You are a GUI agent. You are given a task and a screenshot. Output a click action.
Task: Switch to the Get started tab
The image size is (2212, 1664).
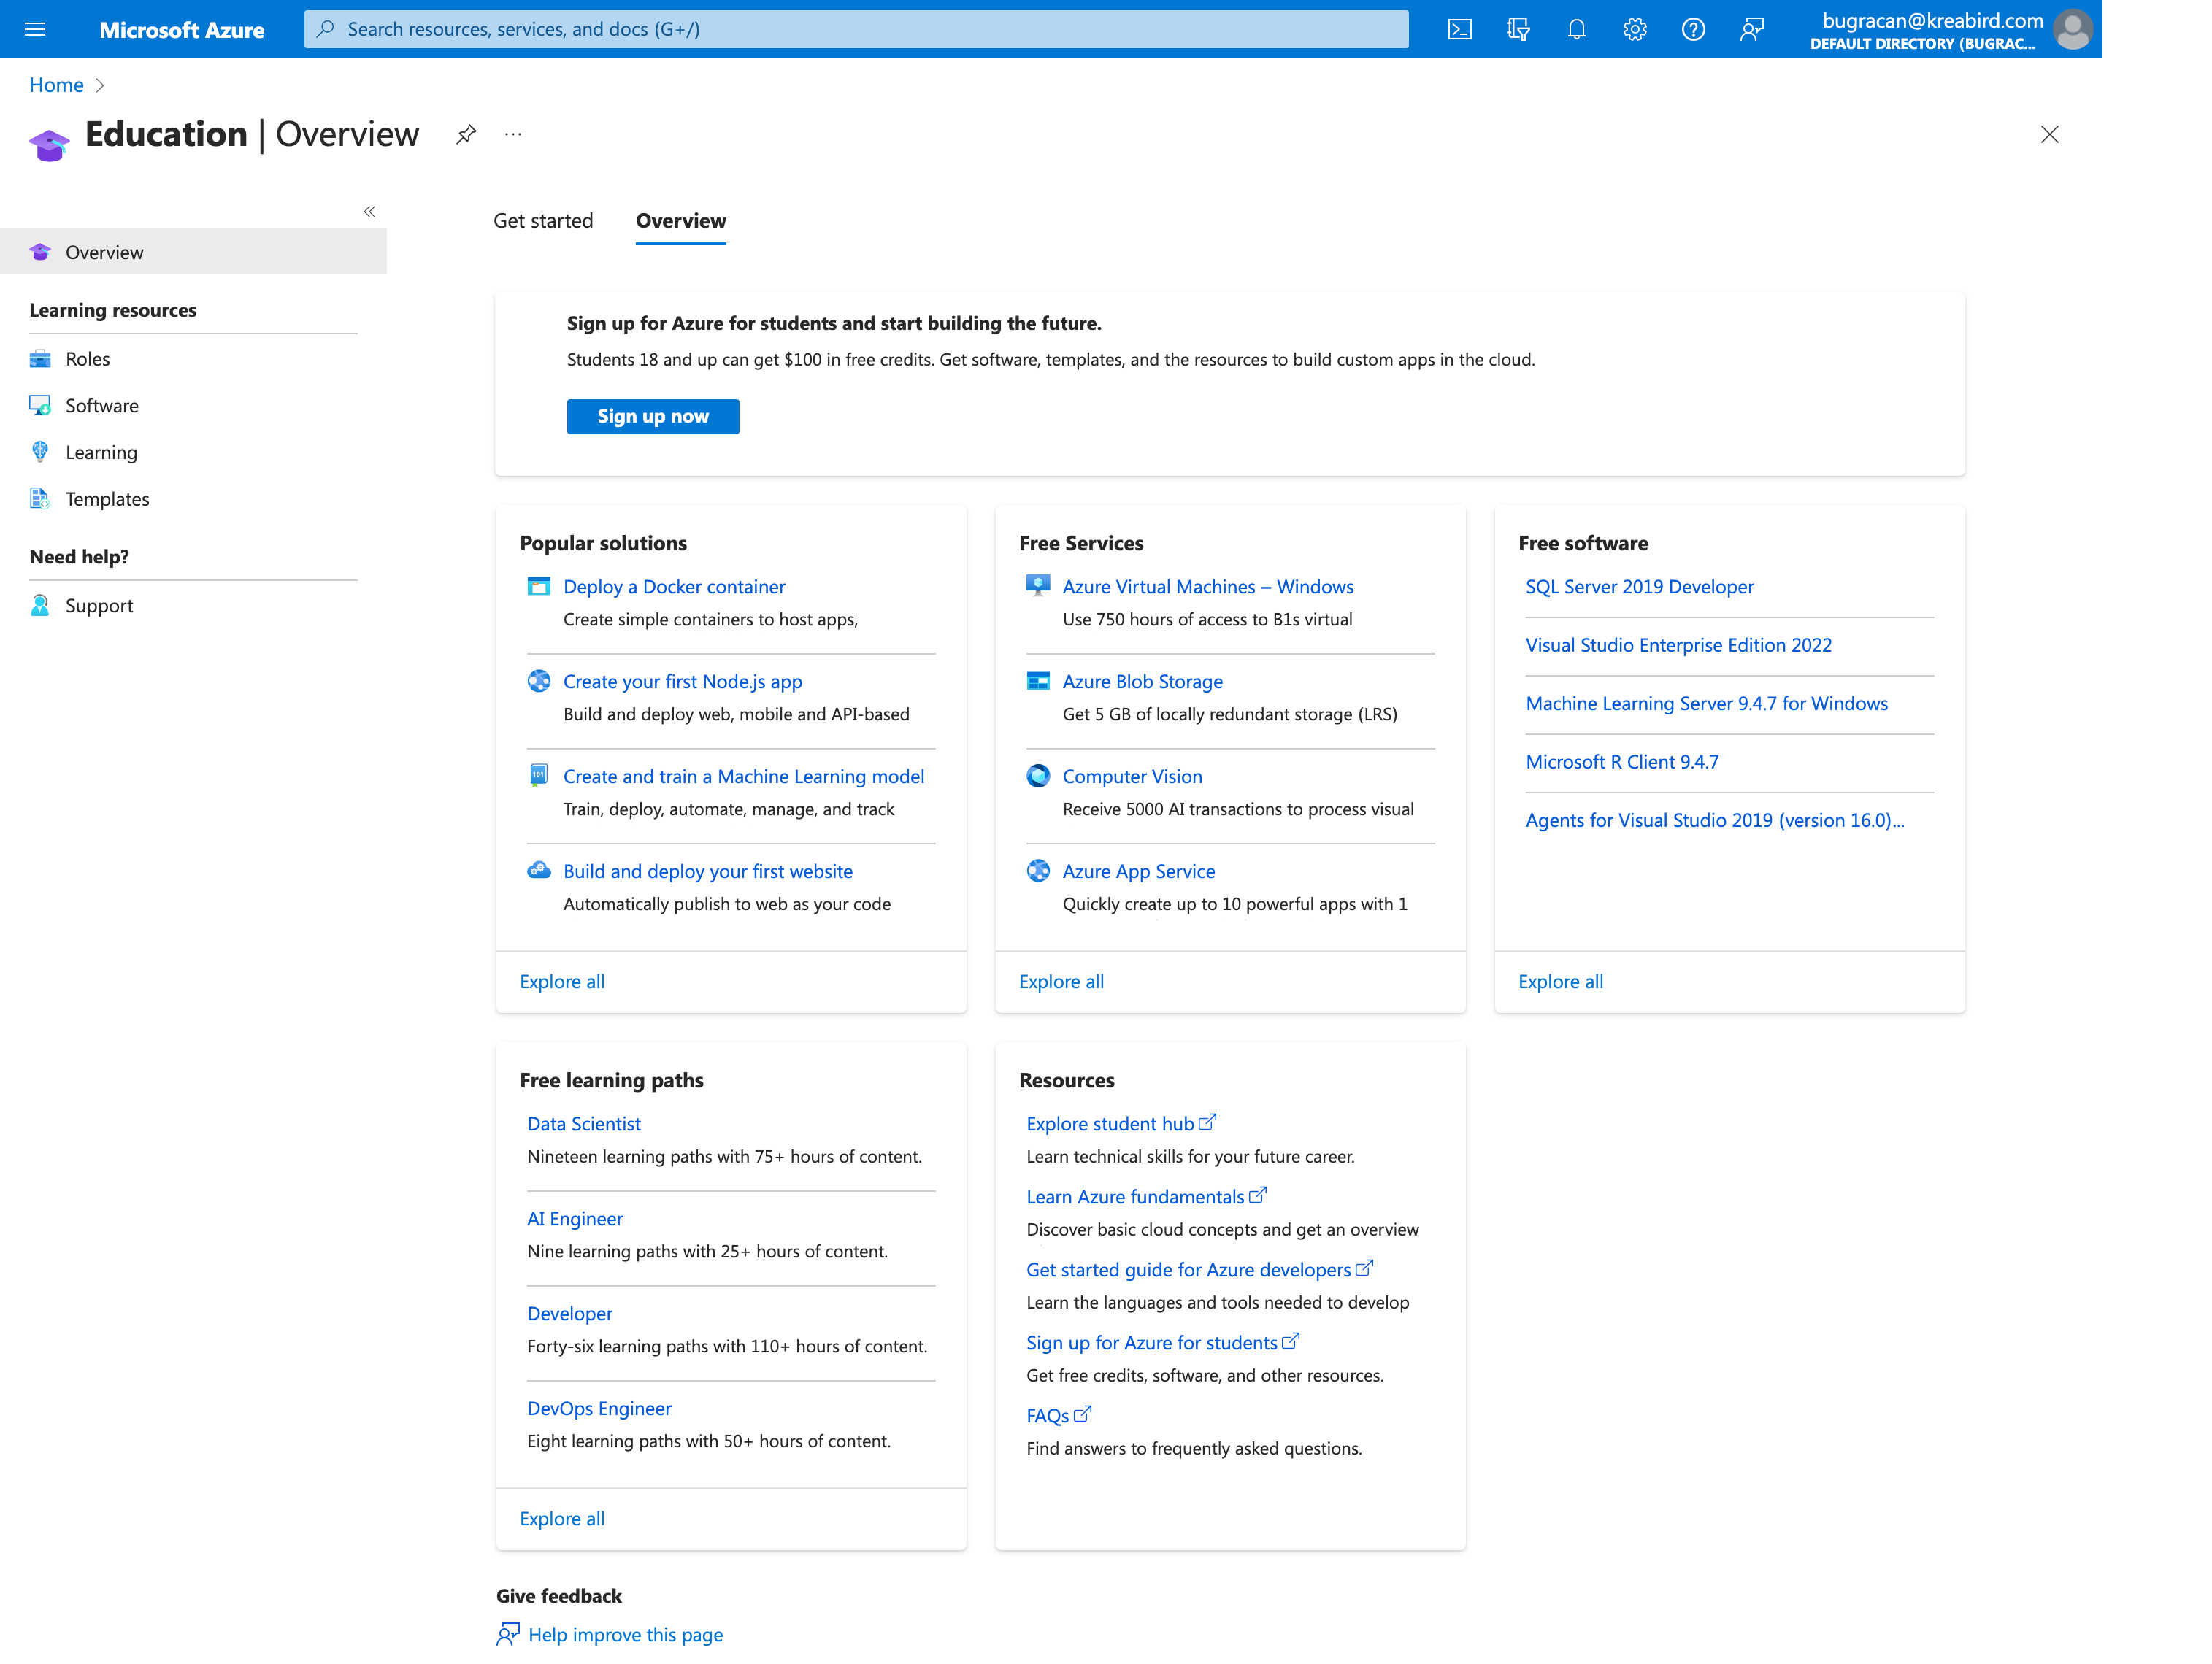543,221
